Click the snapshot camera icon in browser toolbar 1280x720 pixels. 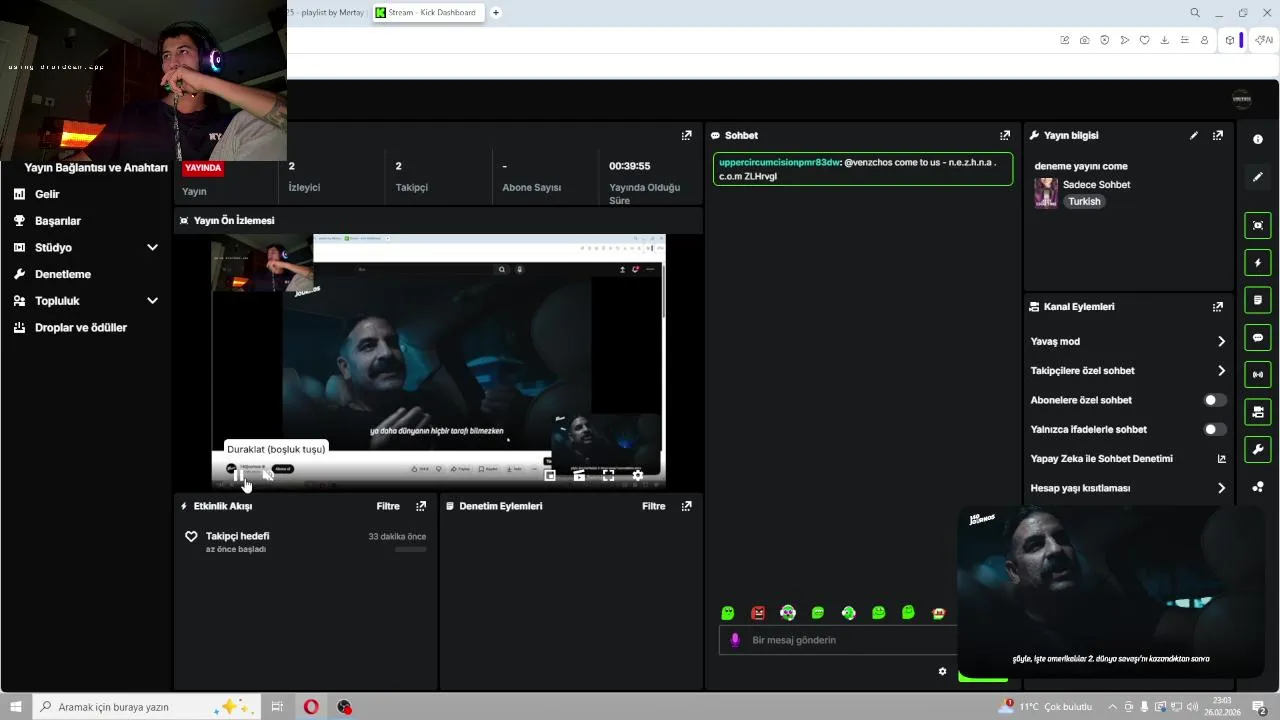1085,40
